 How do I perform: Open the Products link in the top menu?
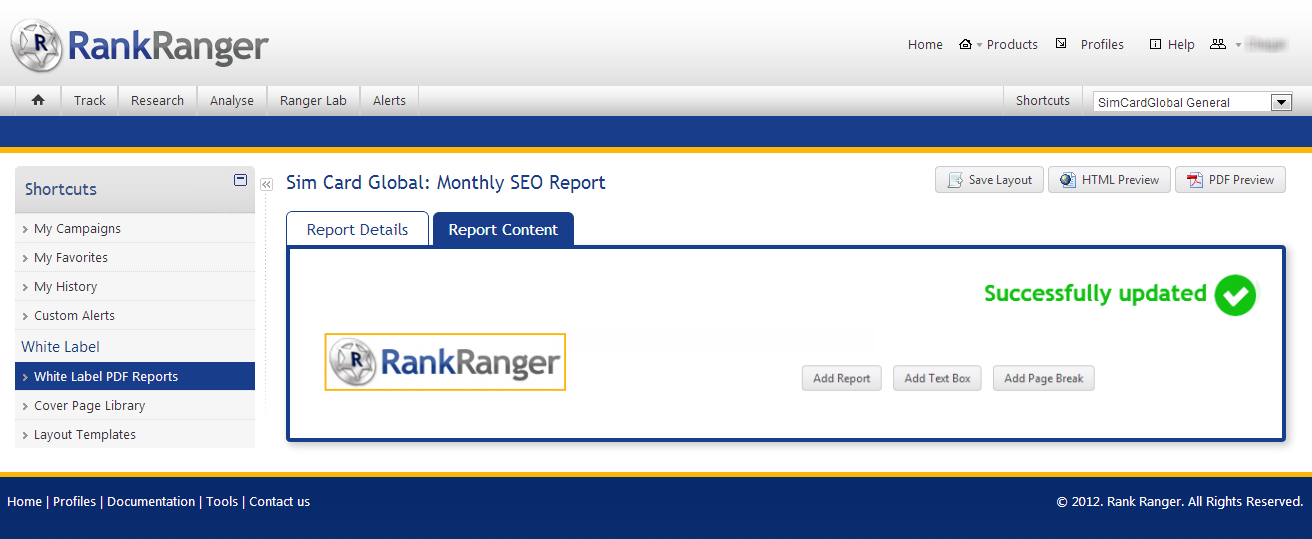1012,44
